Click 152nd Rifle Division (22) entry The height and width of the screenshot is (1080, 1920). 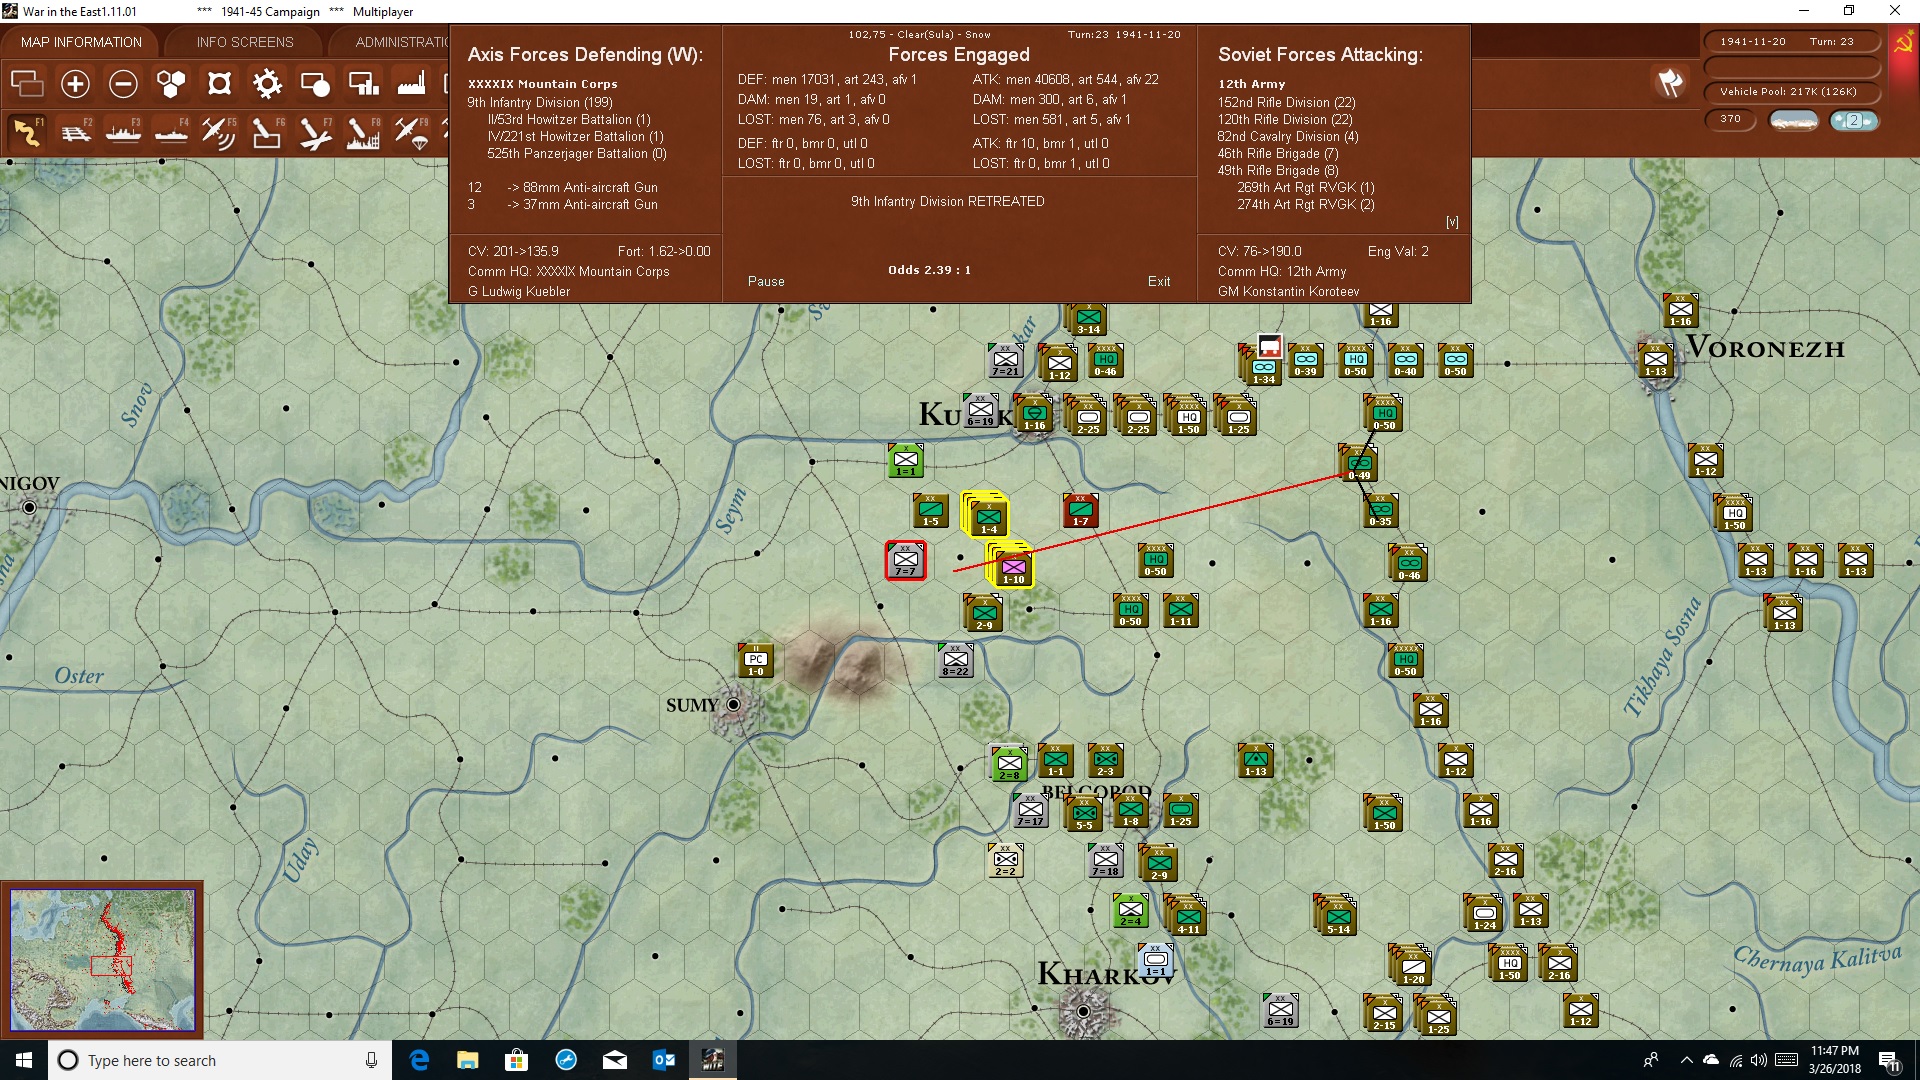coord(1286,102)
